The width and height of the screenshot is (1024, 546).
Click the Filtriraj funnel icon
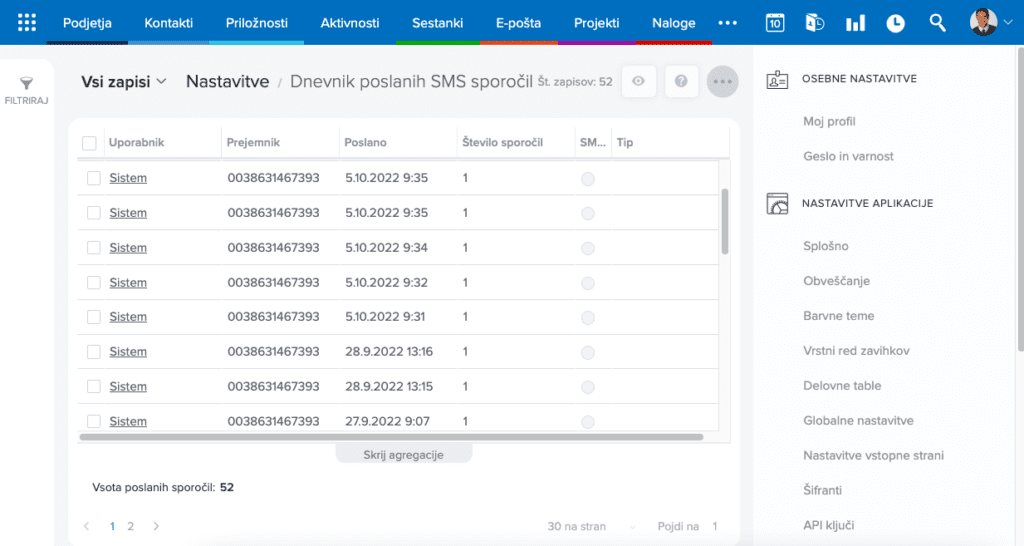pyautogui.click(x=27, y=85)
